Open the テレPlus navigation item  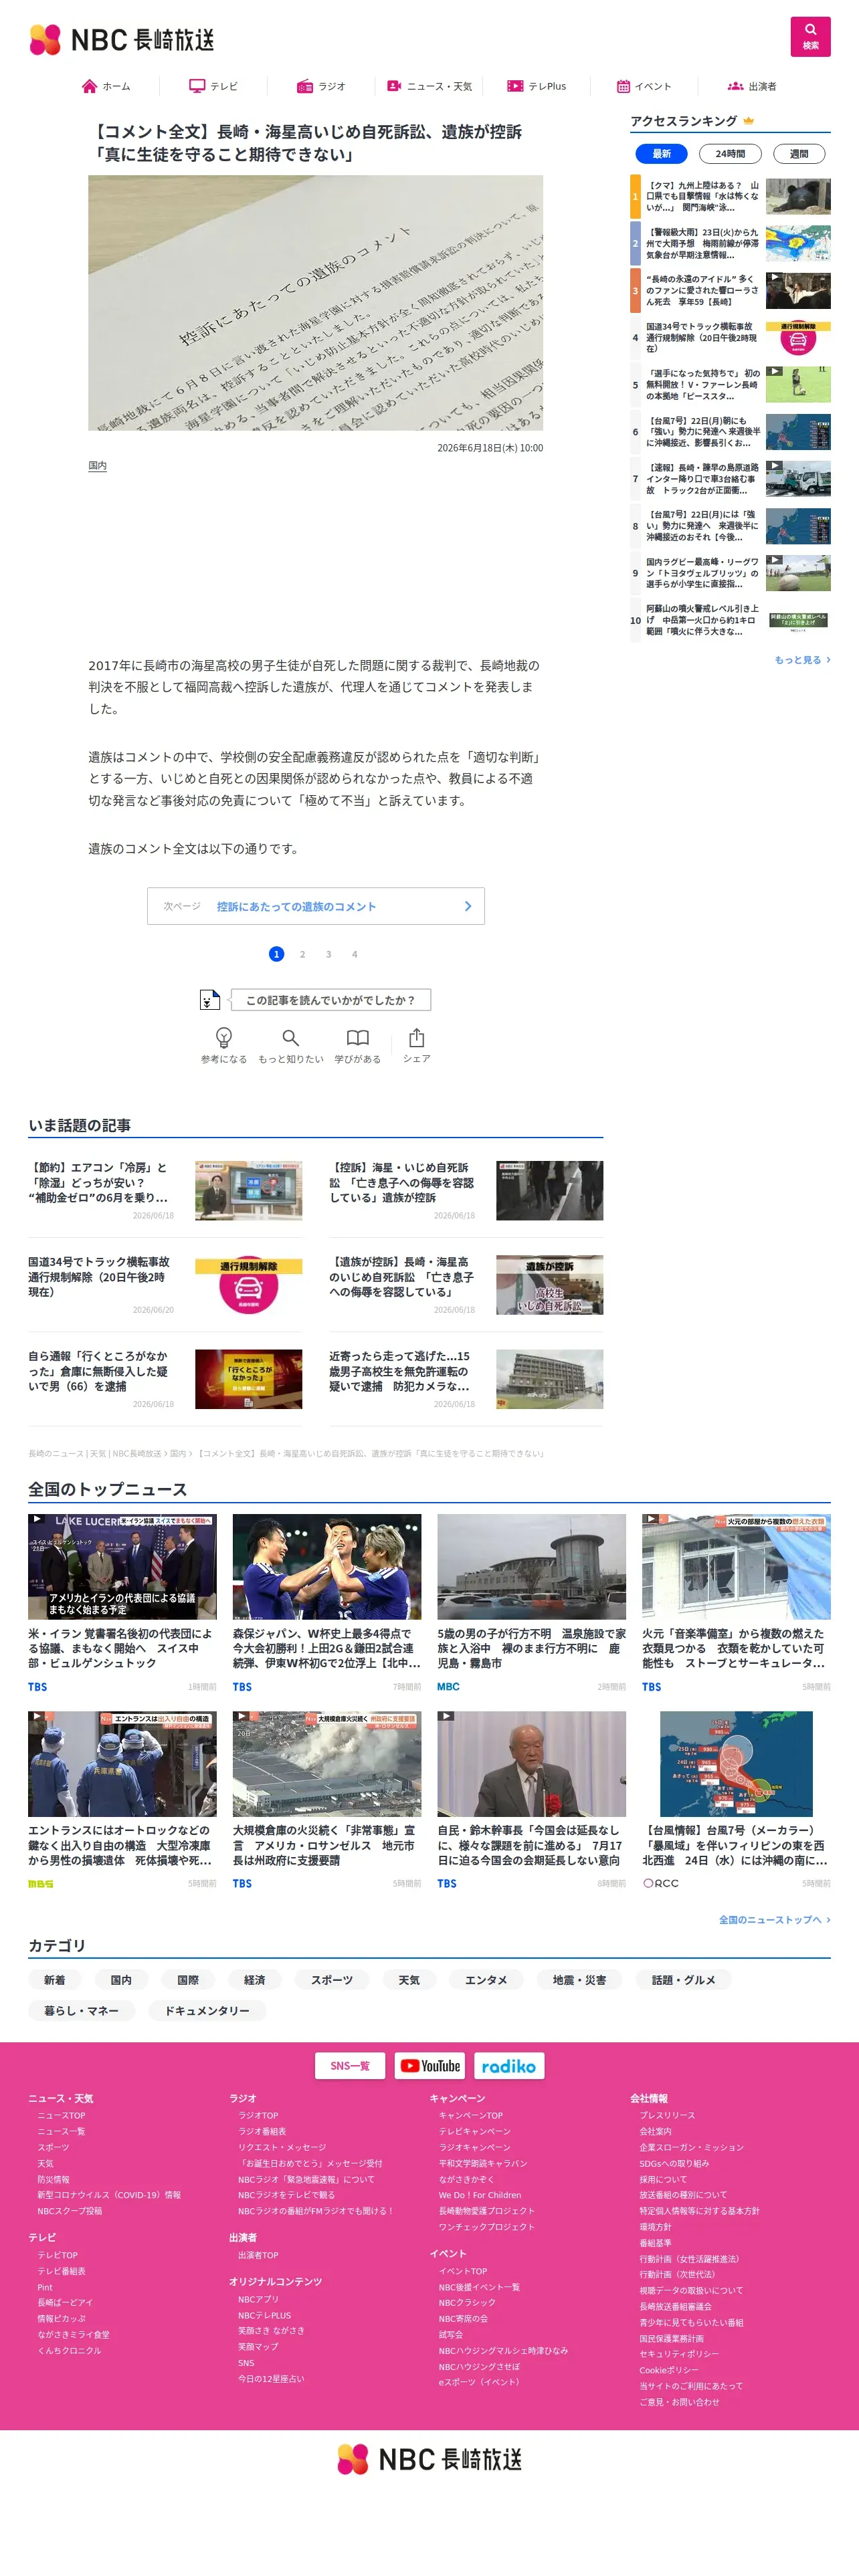tap(536, 87)
